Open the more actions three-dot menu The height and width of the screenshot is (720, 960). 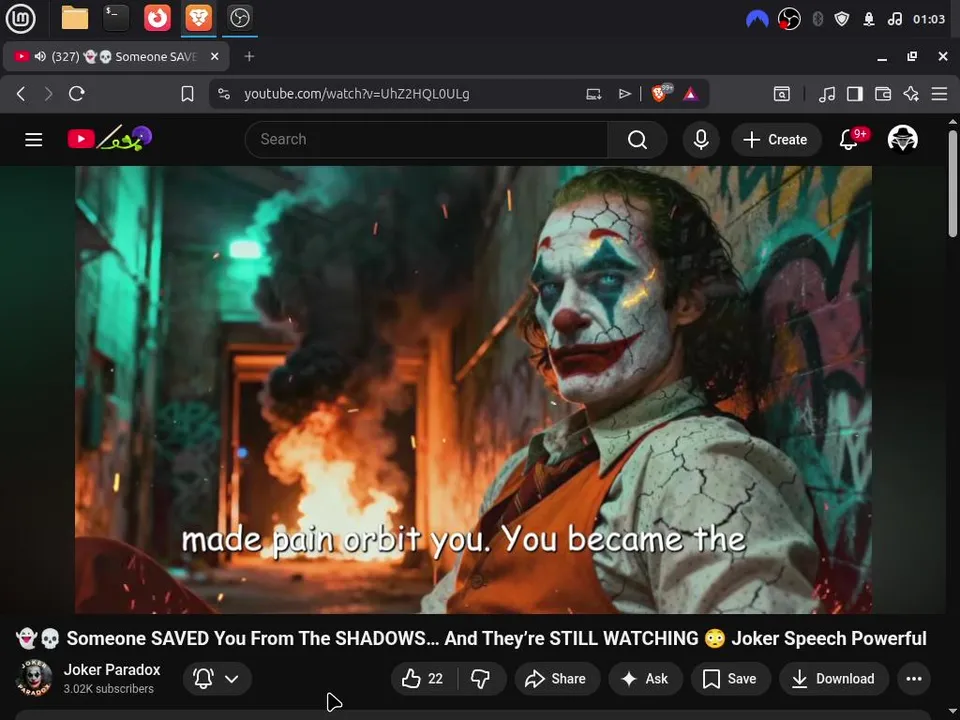[913, 678]
